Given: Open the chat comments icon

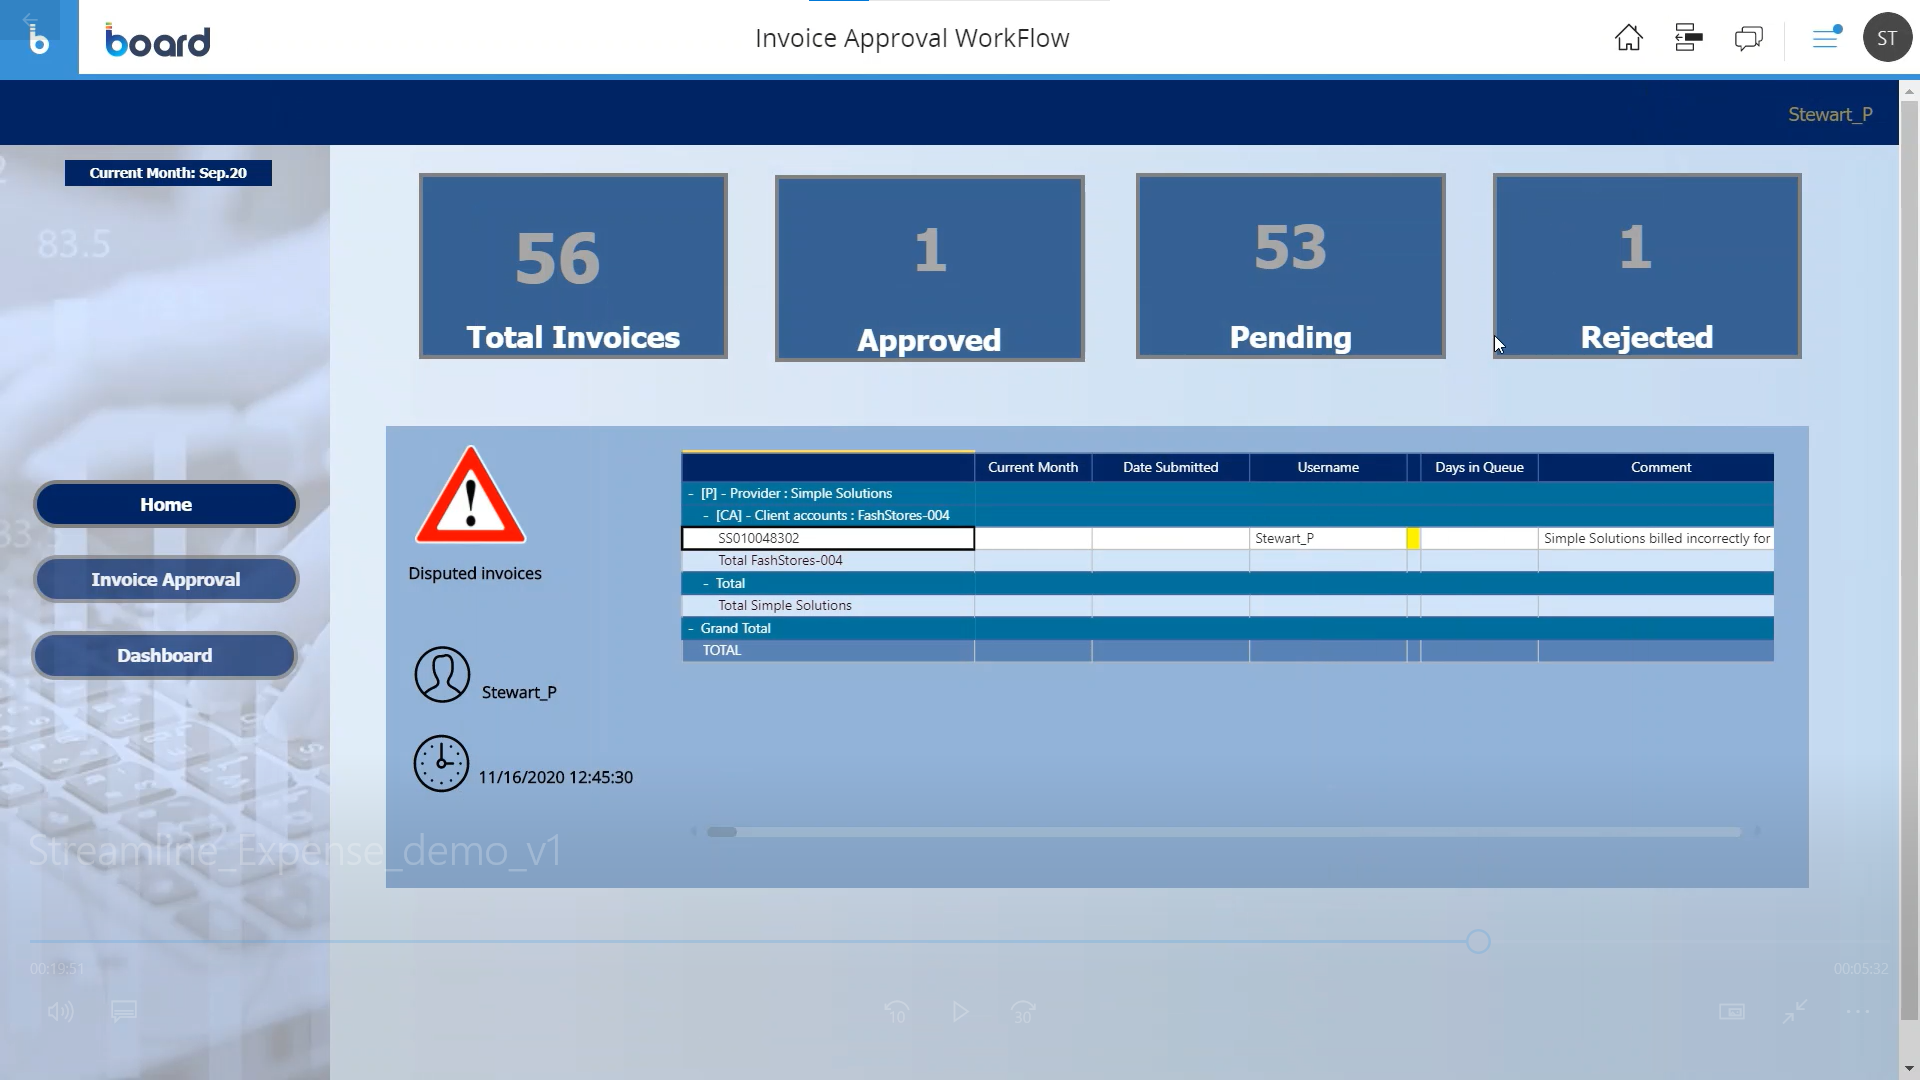Looking at the screenshot, I should coord(1748,38).
